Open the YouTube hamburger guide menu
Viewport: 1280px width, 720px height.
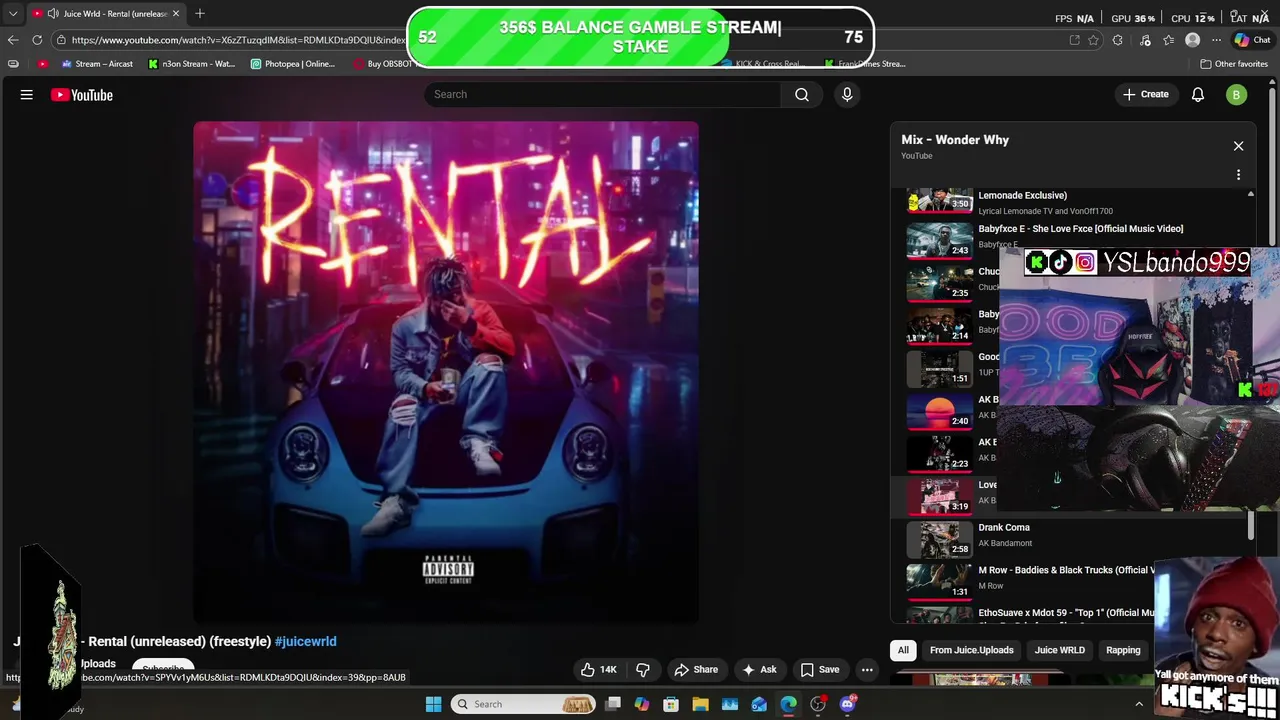tap(27, 95)
